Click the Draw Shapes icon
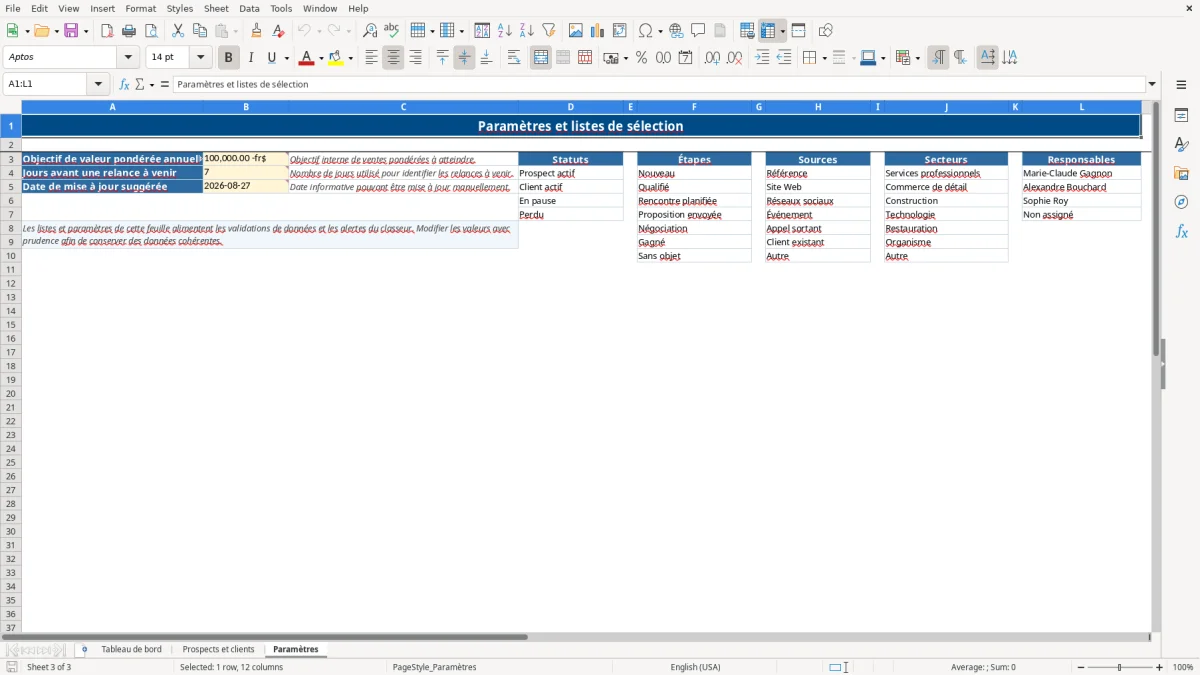 pos(825,31)
